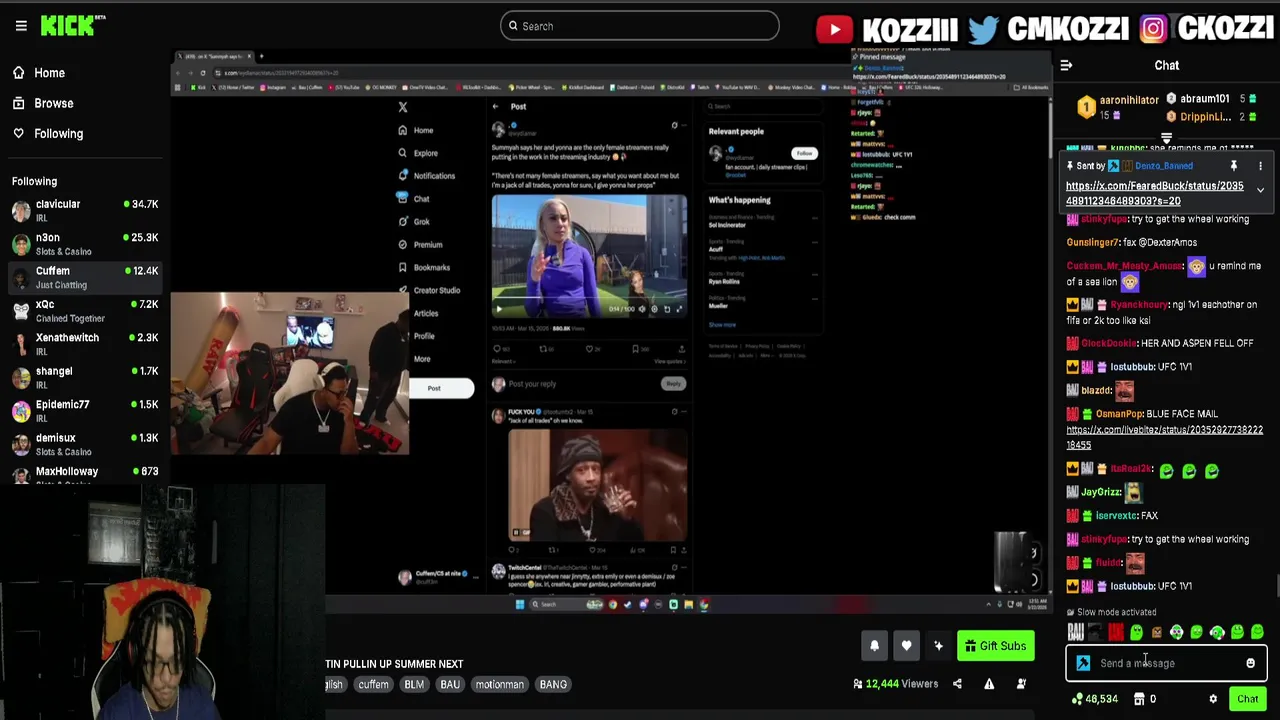This screenshot has height=720, width=1280.
Task: Click xQc's avatar icon
Action: (21, 310)
